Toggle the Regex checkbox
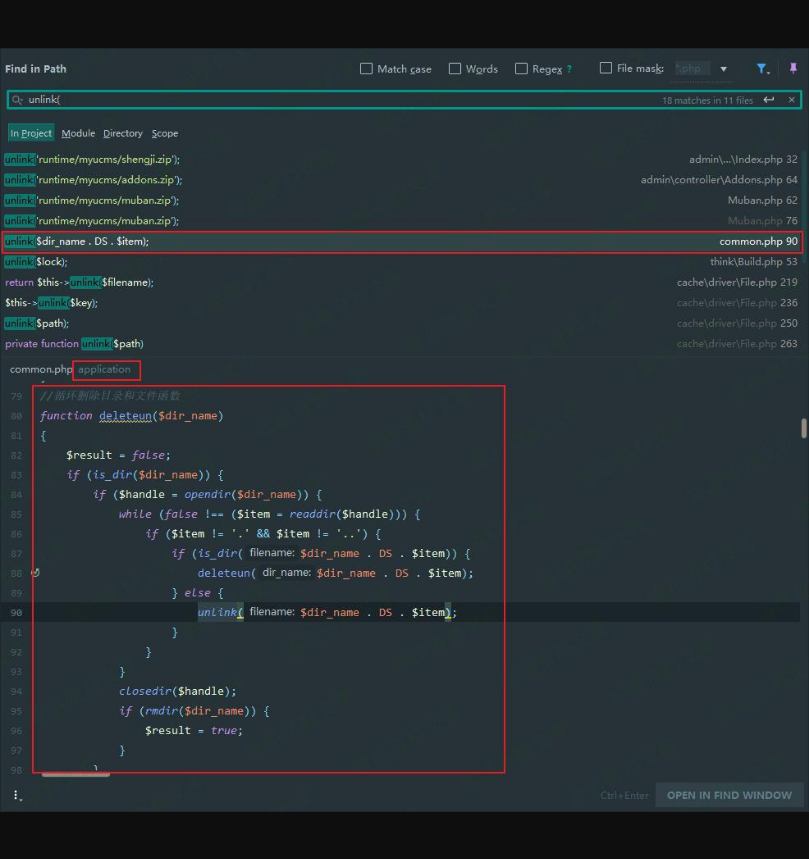 point(521,69)
